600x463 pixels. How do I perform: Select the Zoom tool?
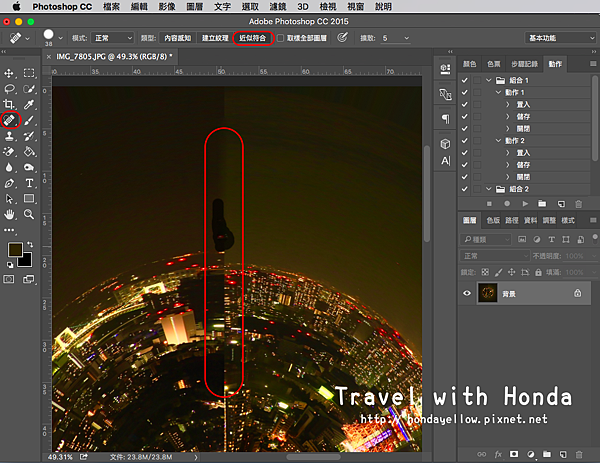pos(29,214)
